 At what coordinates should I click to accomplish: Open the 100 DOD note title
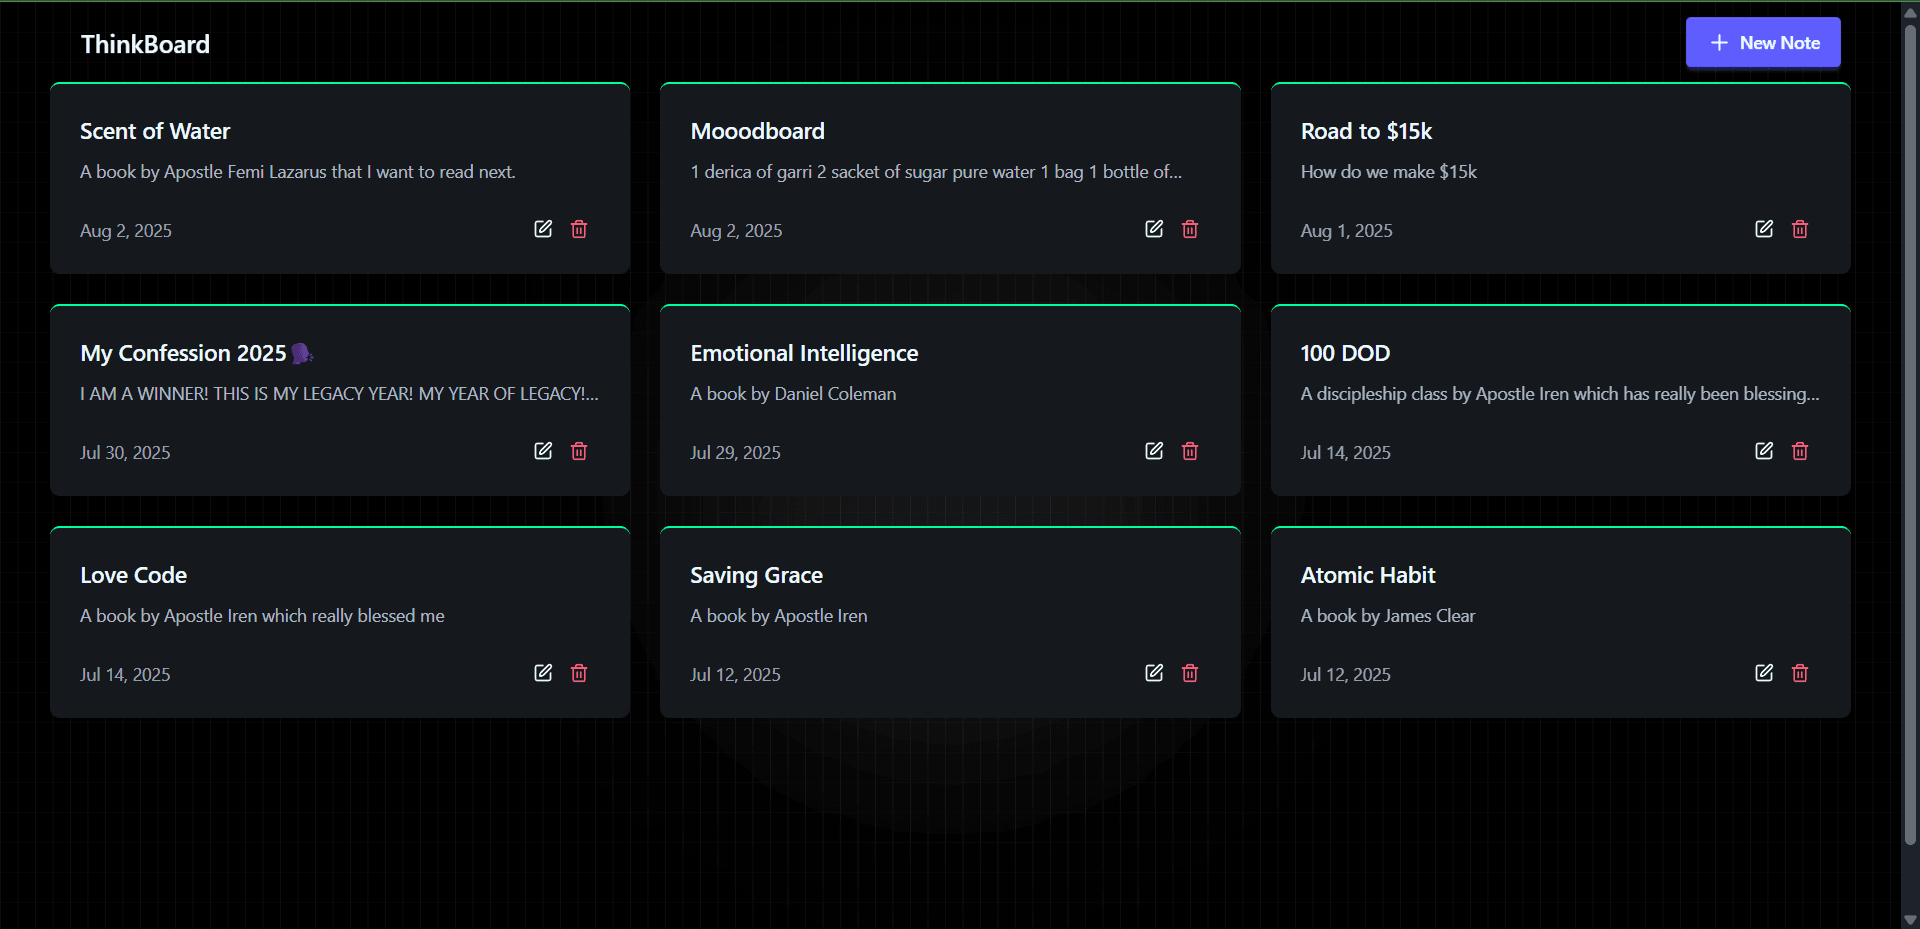(x=1345, y=353)
